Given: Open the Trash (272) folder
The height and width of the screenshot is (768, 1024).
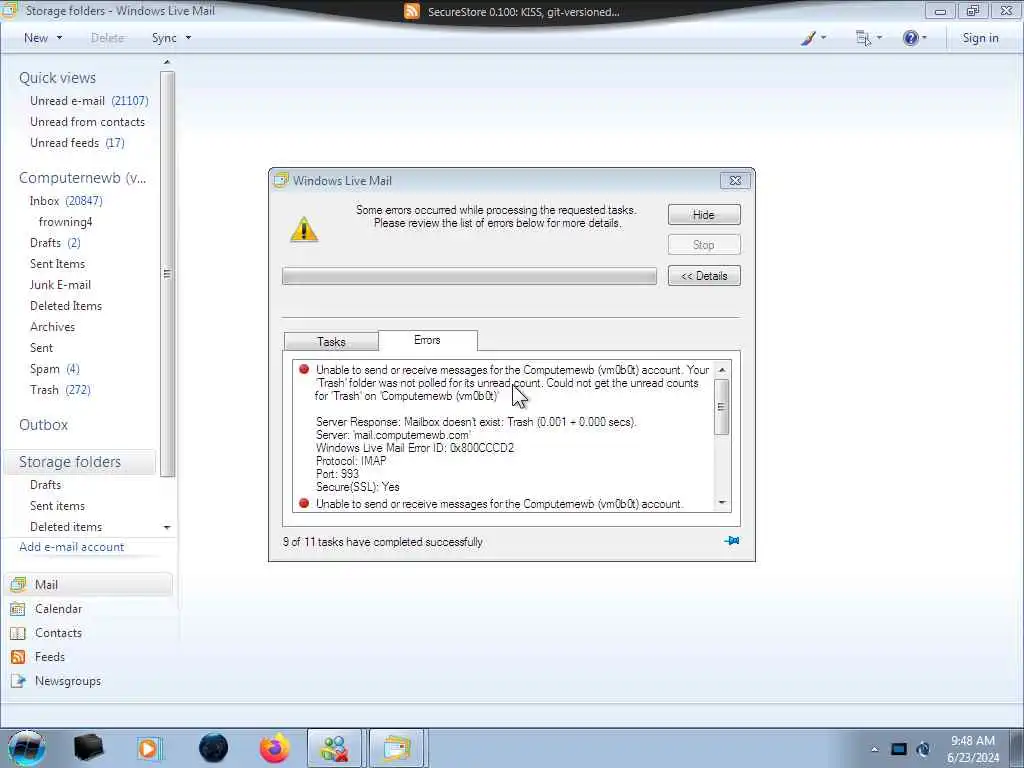Looking at the screenshot, I should coord(60,390).
